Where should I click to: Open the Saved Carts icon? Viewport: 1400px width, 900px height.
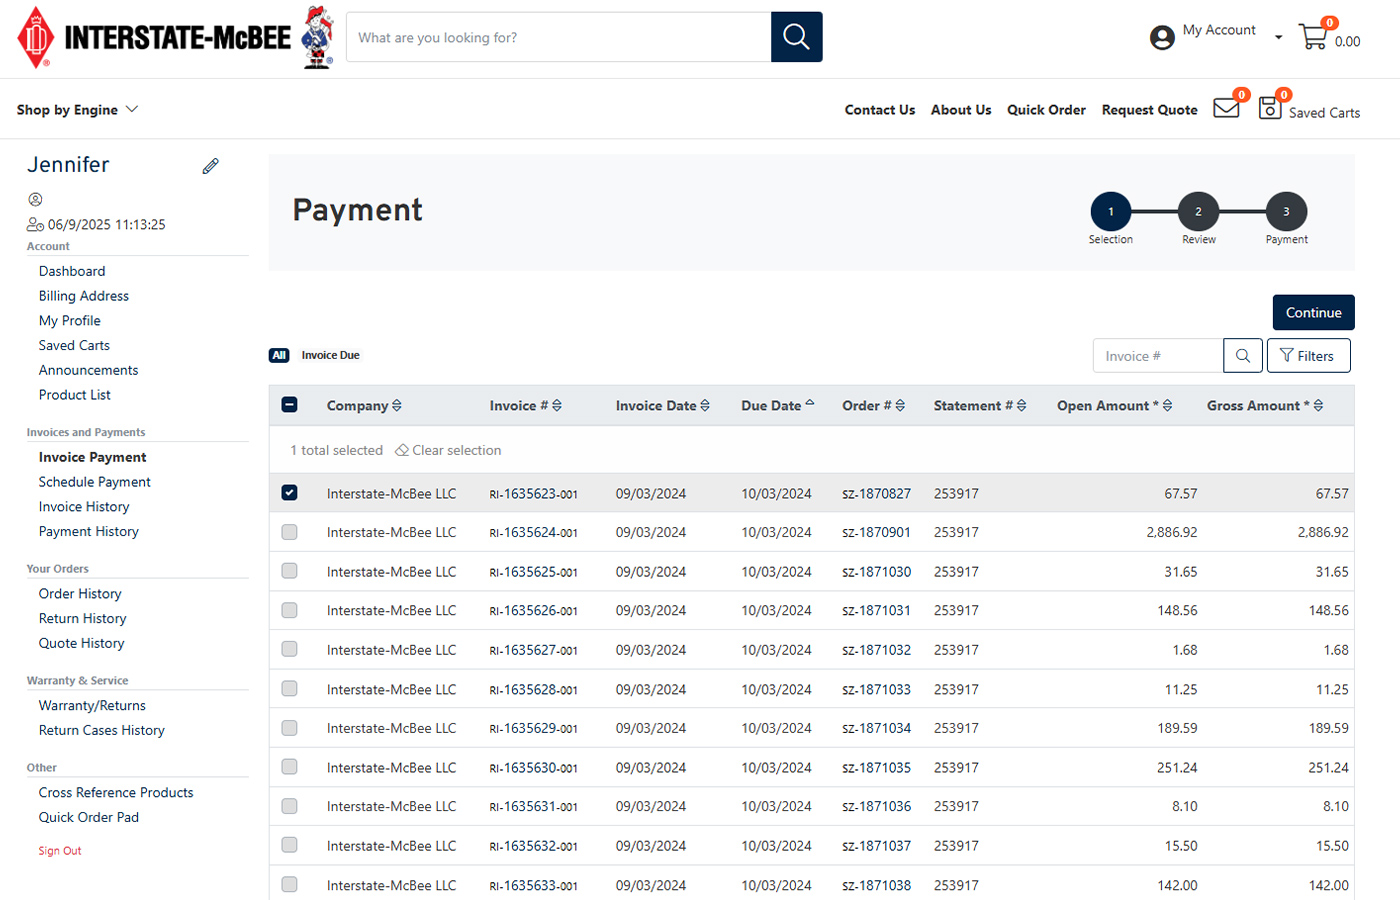(x=1270, y=108)
